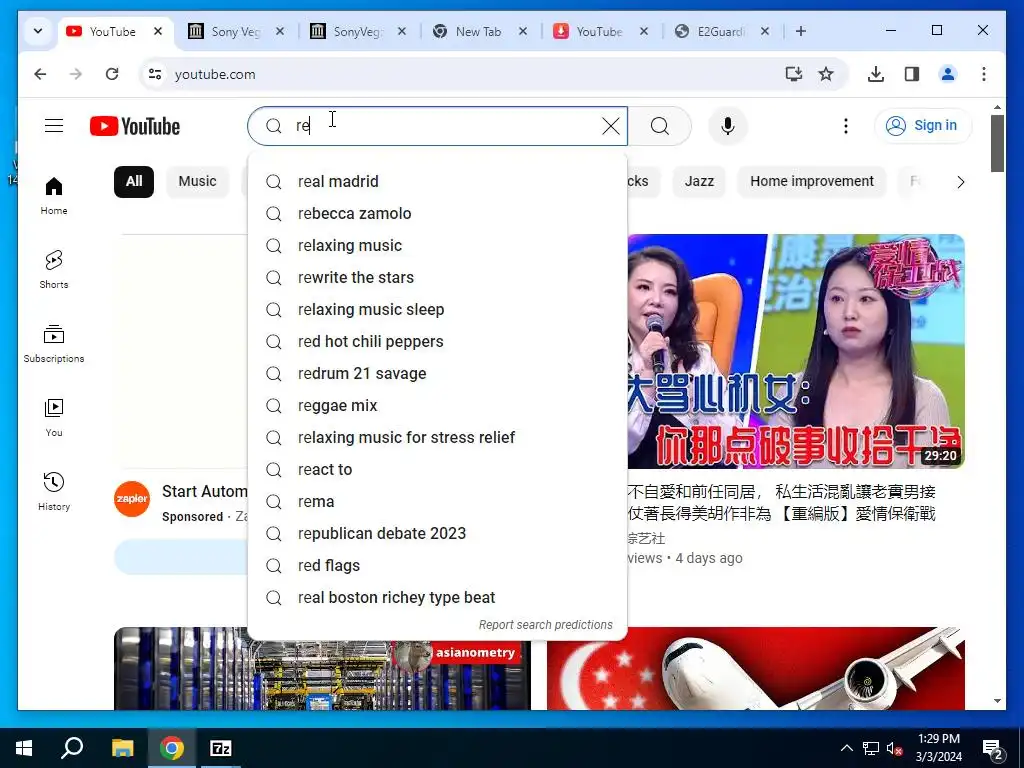Choose suggestion rewrite the stars
Screen dimensions: 1024x768
(x=438, y=278)
